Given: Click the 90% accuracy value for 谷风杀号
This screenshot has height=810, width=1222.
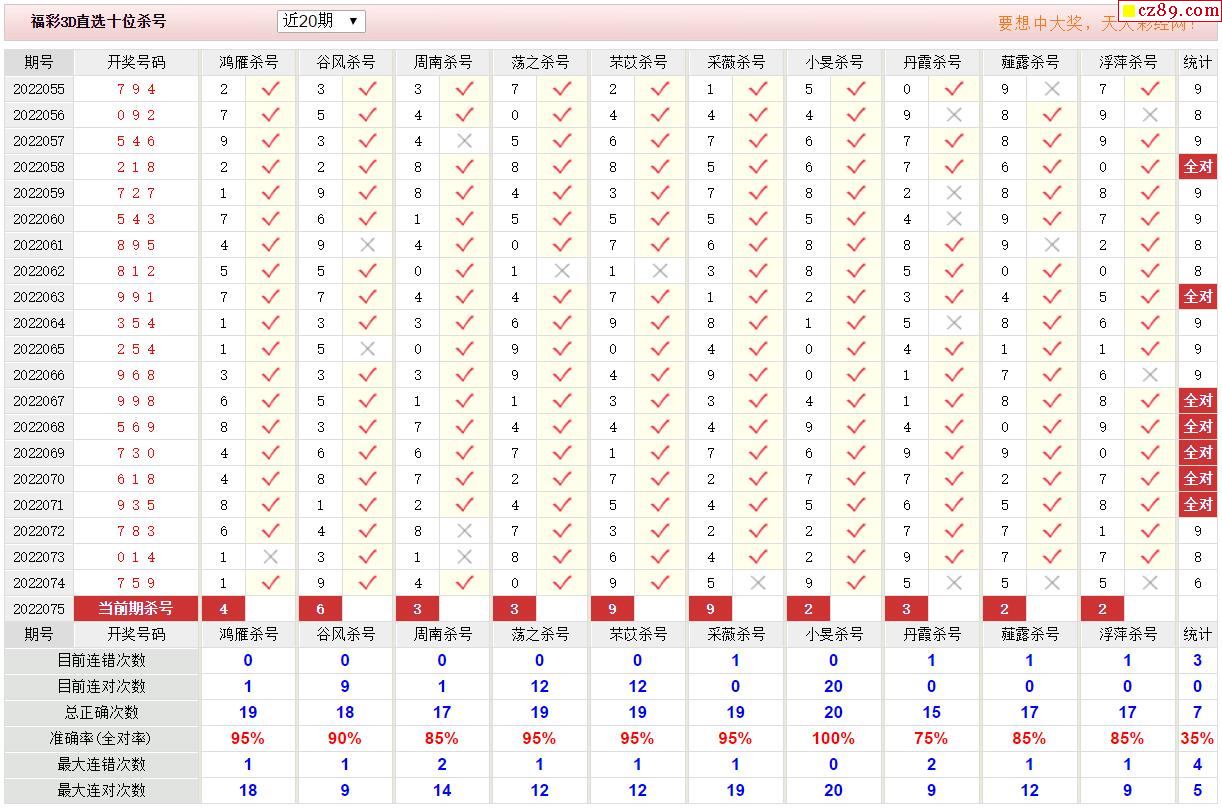Looking at the screenshot, I should [x=345, y=738].
